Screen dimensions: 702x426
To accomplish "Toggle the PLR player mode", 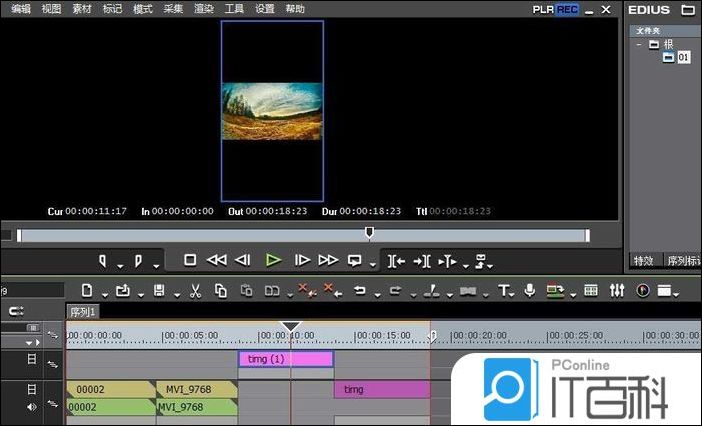I will (544, 9).
